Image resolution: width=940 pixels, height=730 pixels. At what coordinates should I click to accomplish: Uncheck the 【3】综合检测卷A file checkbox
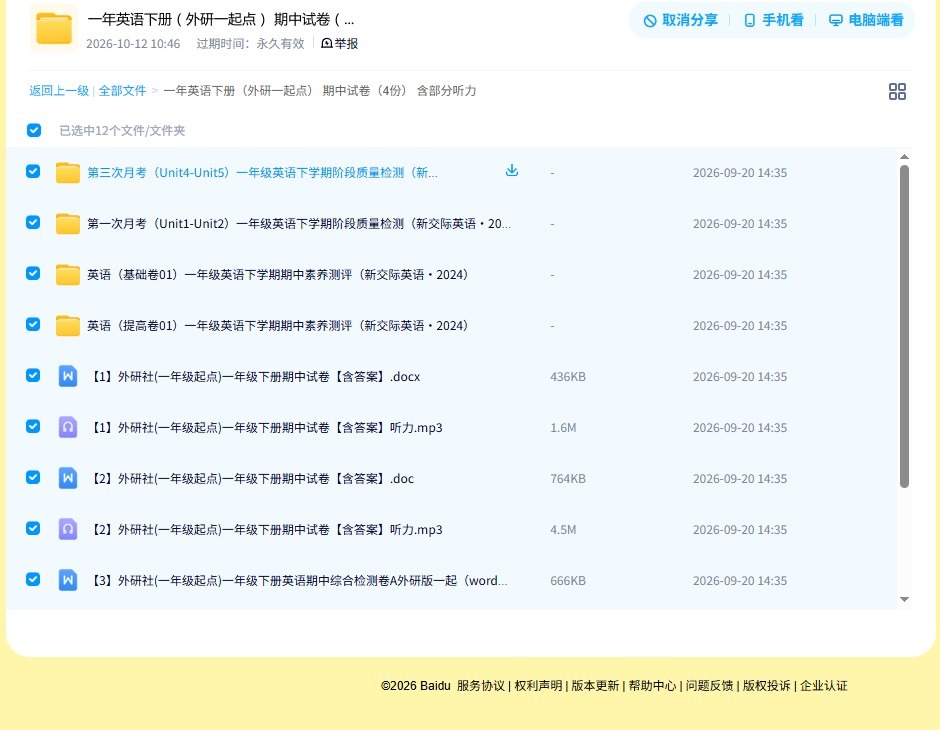(33, 579)
